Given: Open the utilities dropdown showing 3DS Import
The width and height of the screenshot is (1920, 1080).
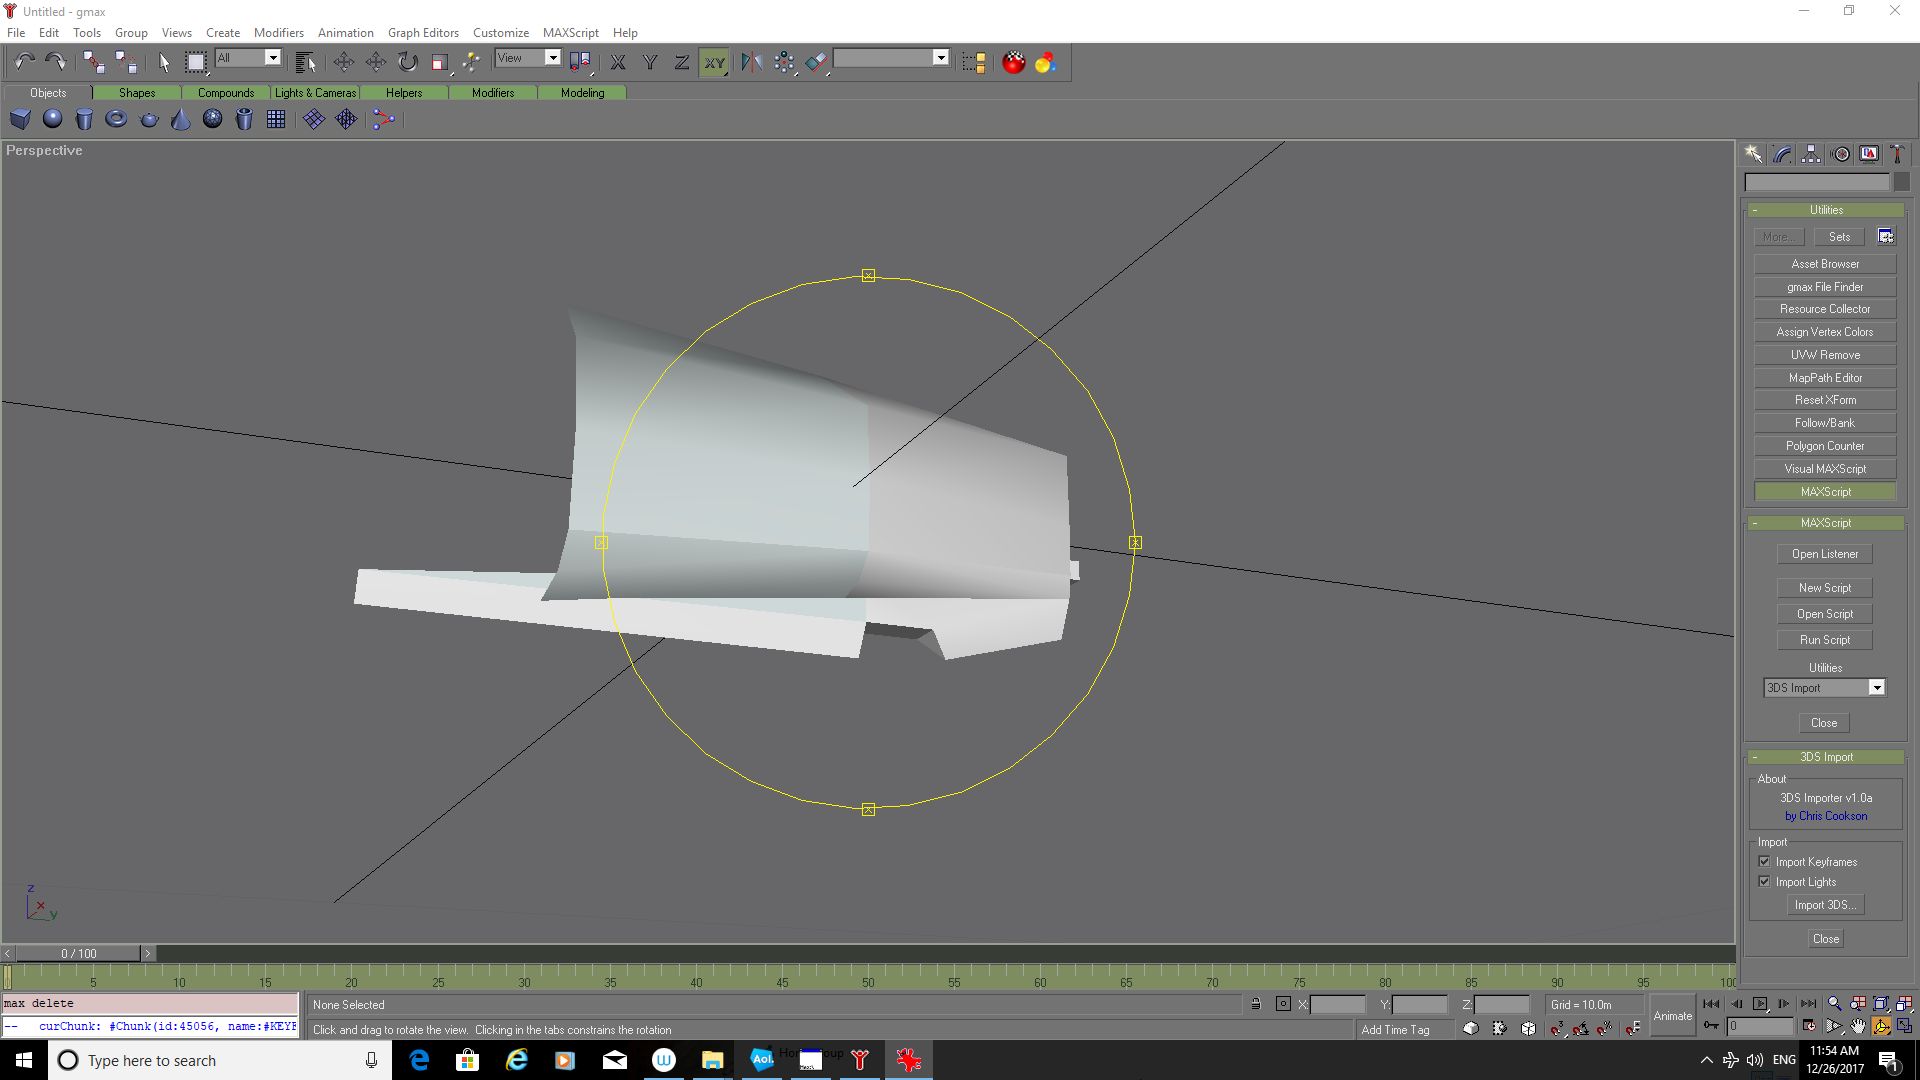Looking at the screenshot, I should [x=1877, y=688].
